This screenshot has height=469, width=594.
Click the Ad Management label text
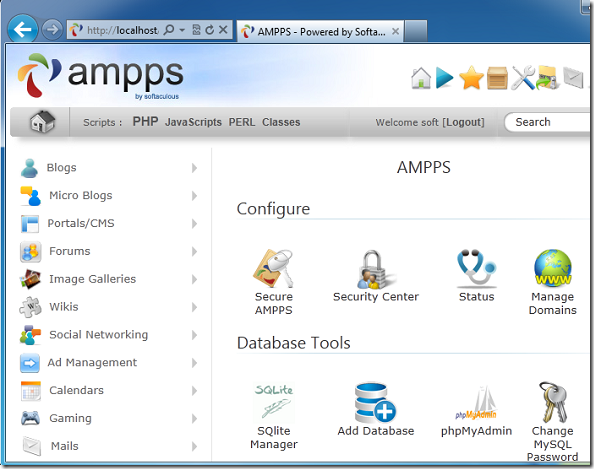(x=92, y=363)
